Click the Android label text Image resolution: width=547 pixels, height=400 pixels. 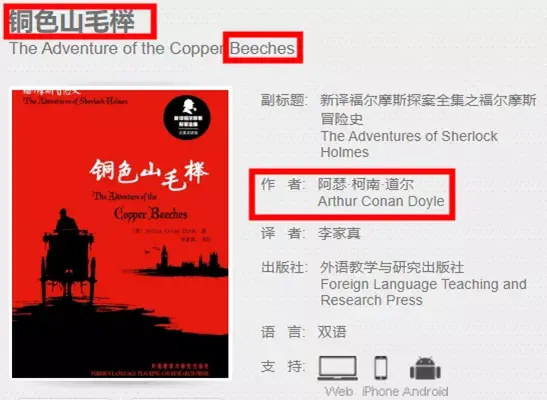425,391
